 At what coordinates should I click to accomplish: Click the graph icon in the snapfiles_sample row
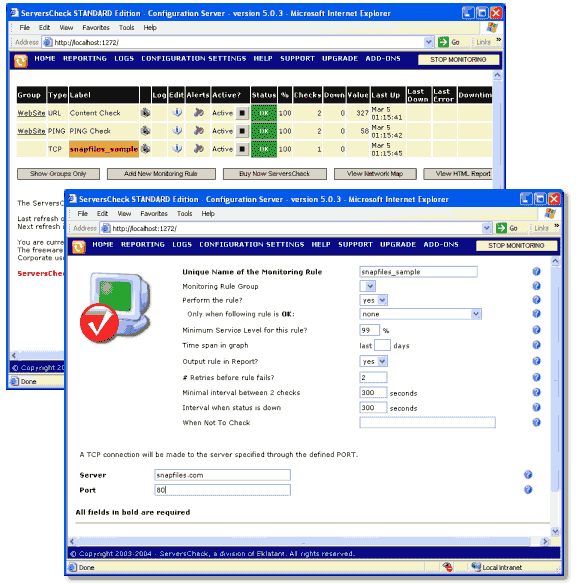145,149
